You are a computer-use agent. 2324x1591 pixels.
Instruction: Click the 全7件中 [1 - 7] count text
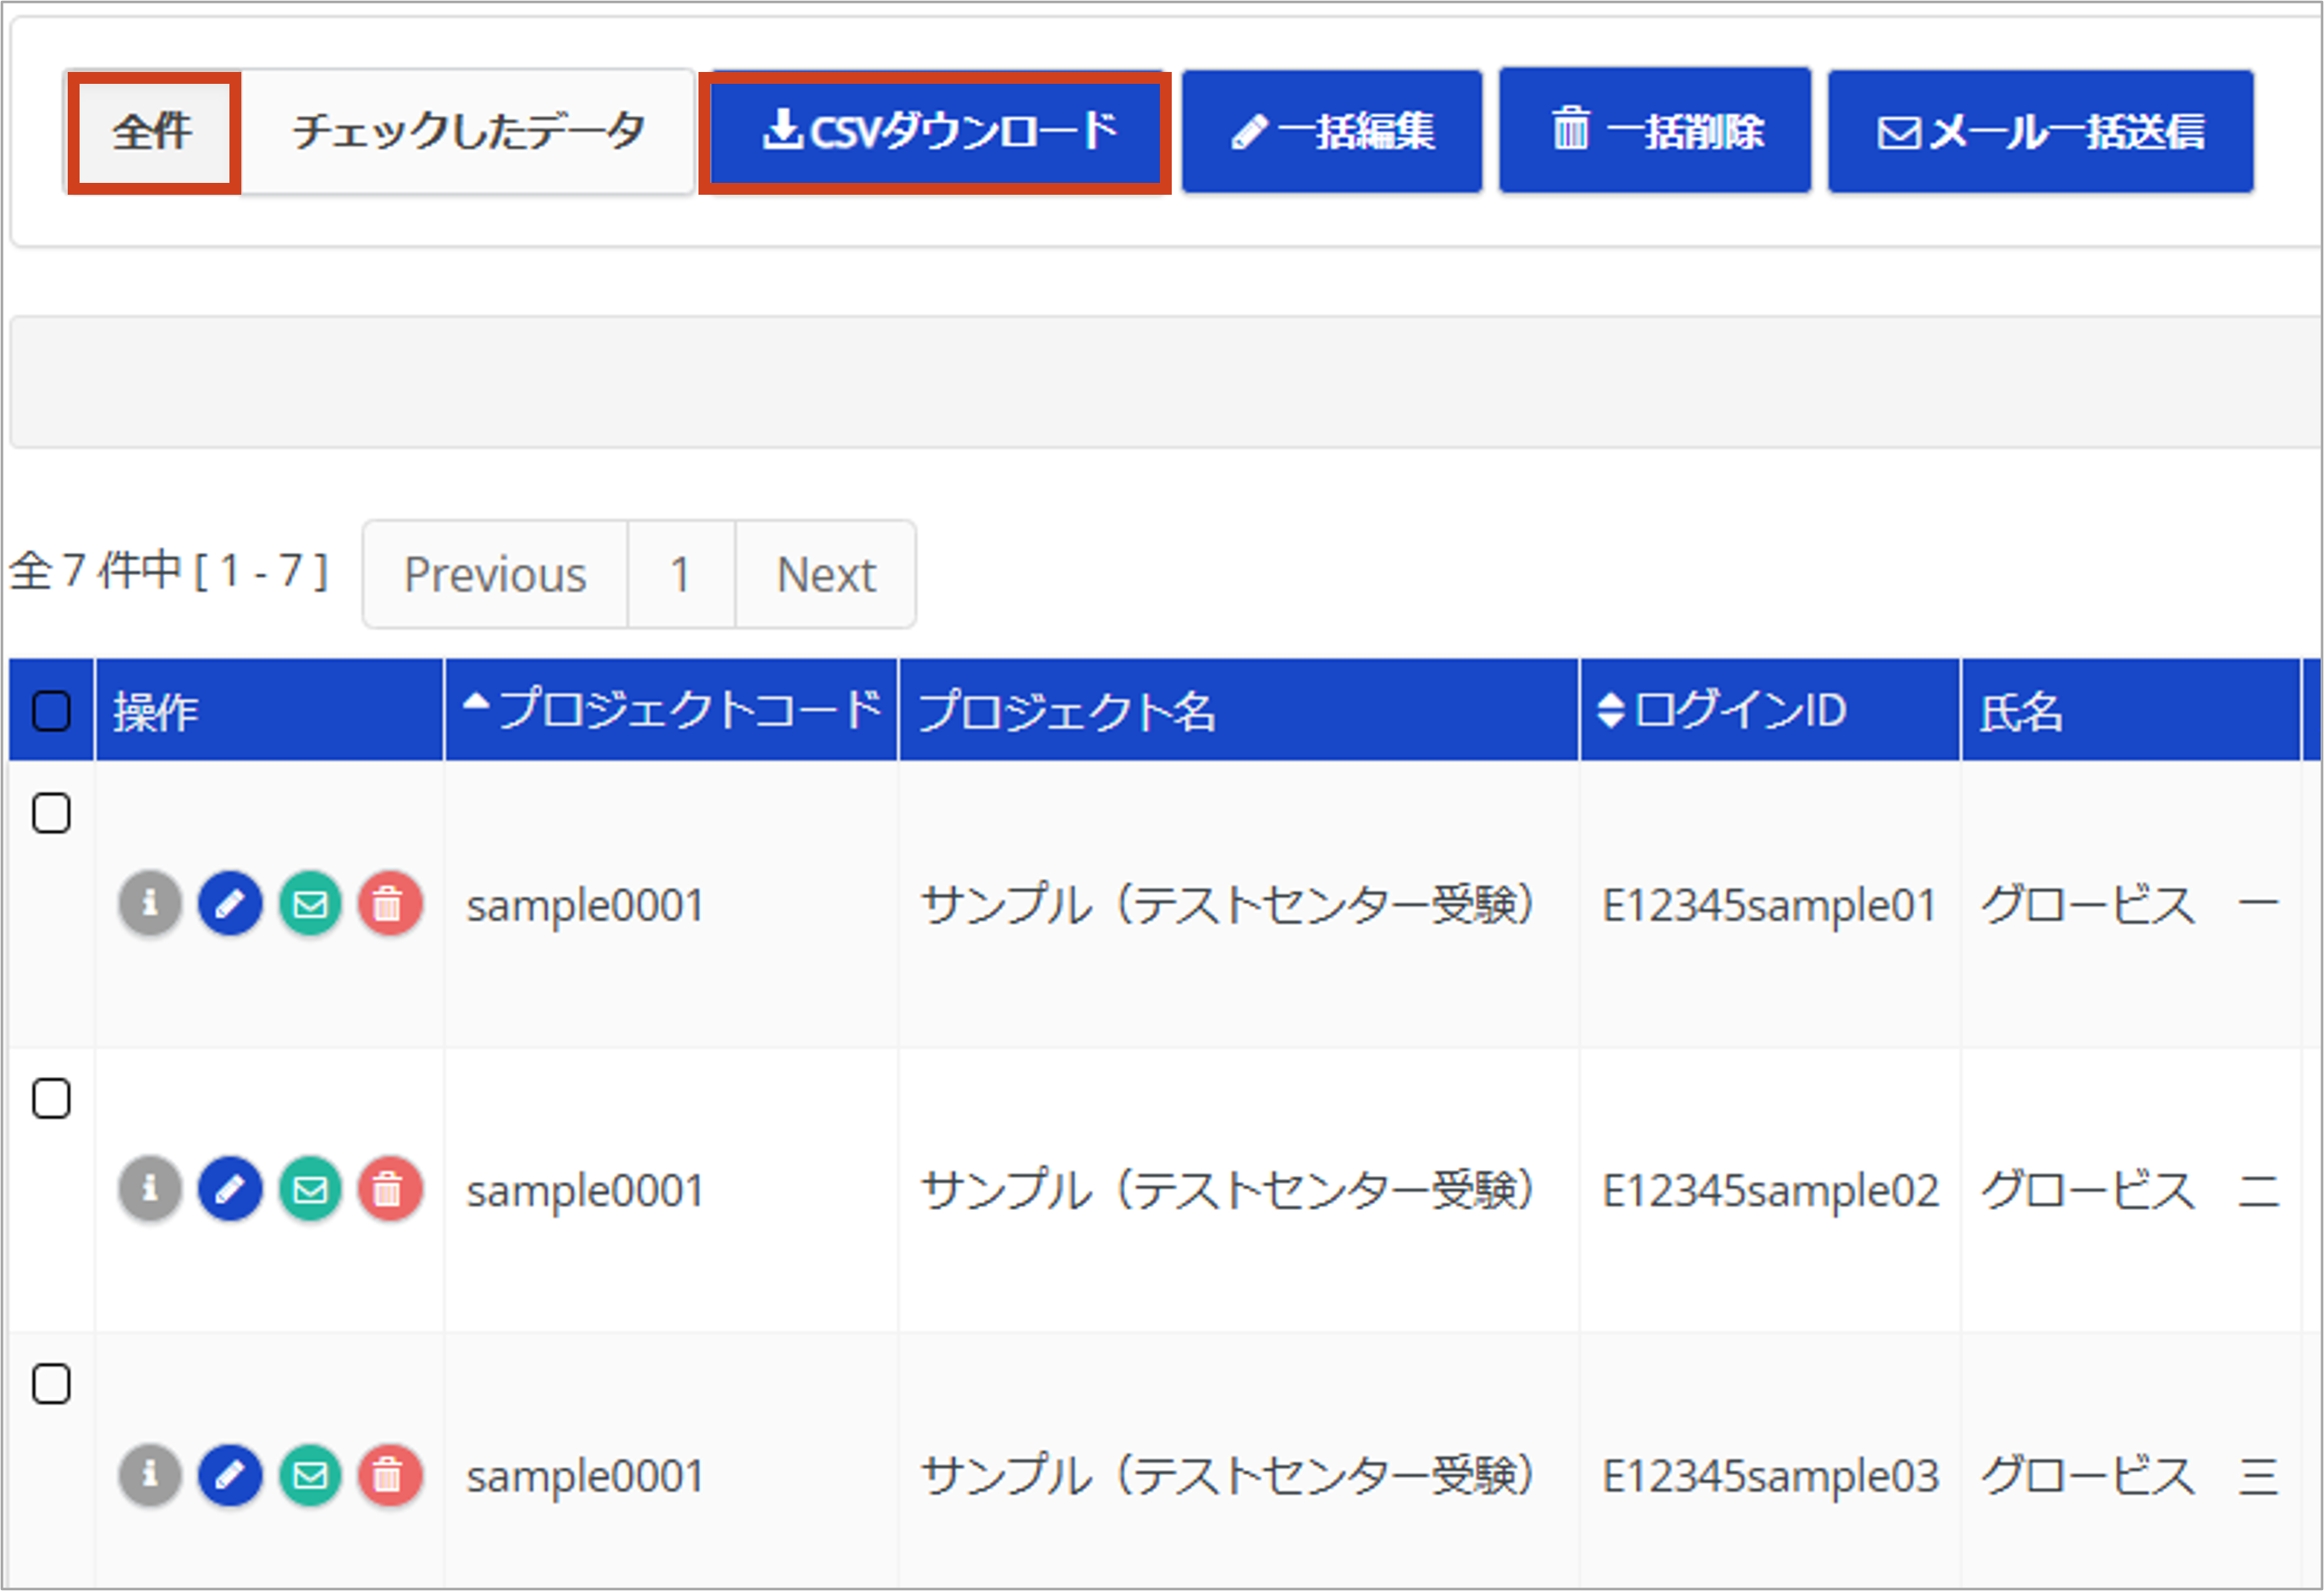168,572
